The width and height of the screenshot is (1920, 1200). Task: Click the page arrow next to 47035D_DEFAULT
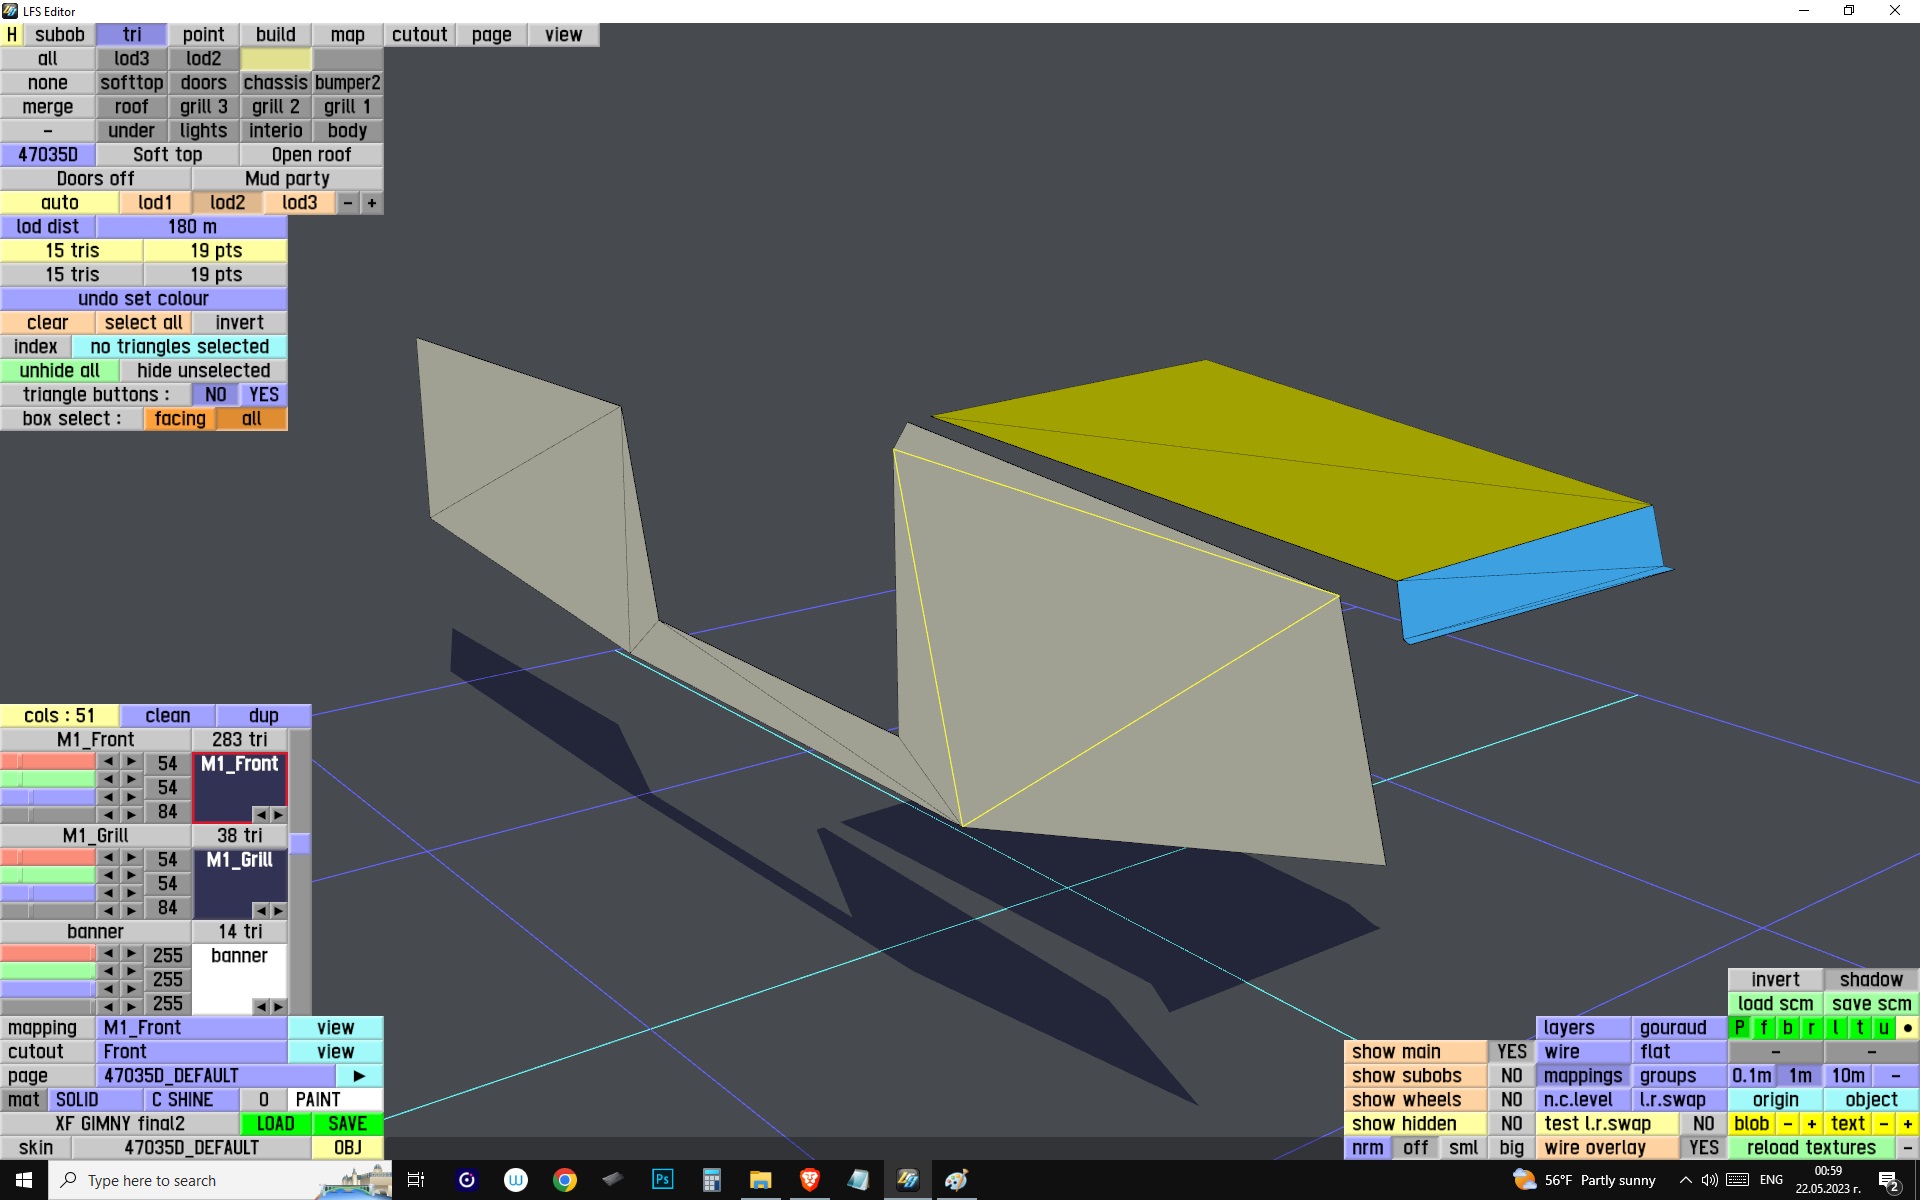click(x=359, y=1076)
